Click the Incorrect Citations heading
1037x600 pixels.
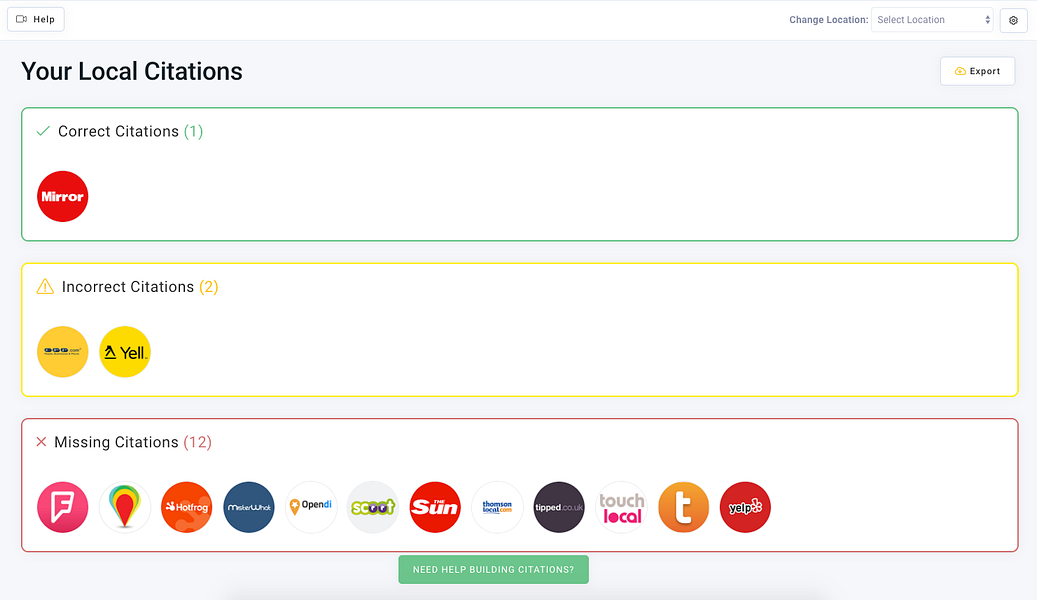127,286
